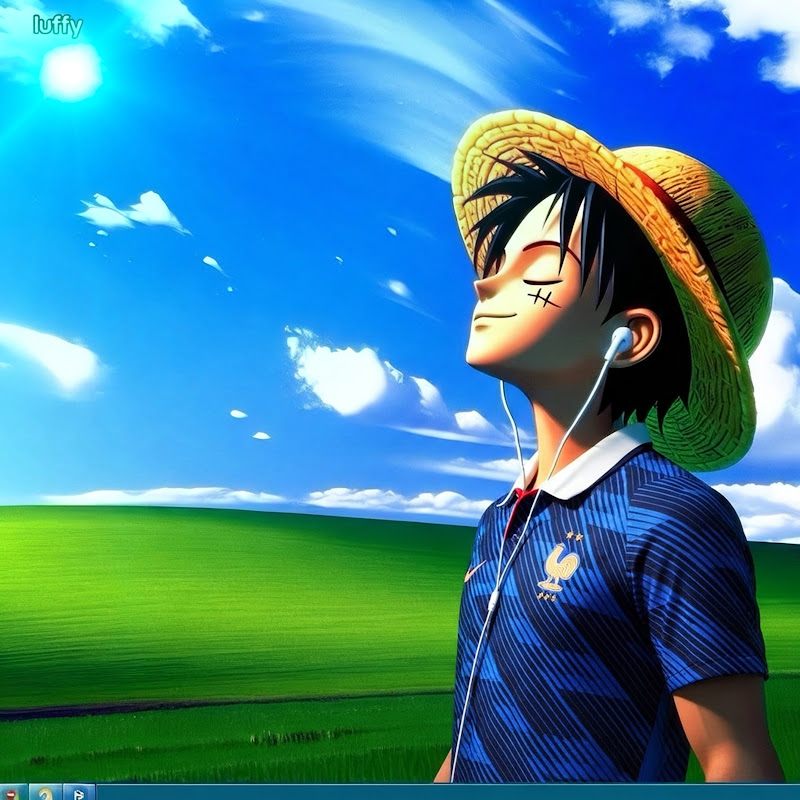
Task: Click the white earbud in the ear
Action: click(x=620, y=340)
